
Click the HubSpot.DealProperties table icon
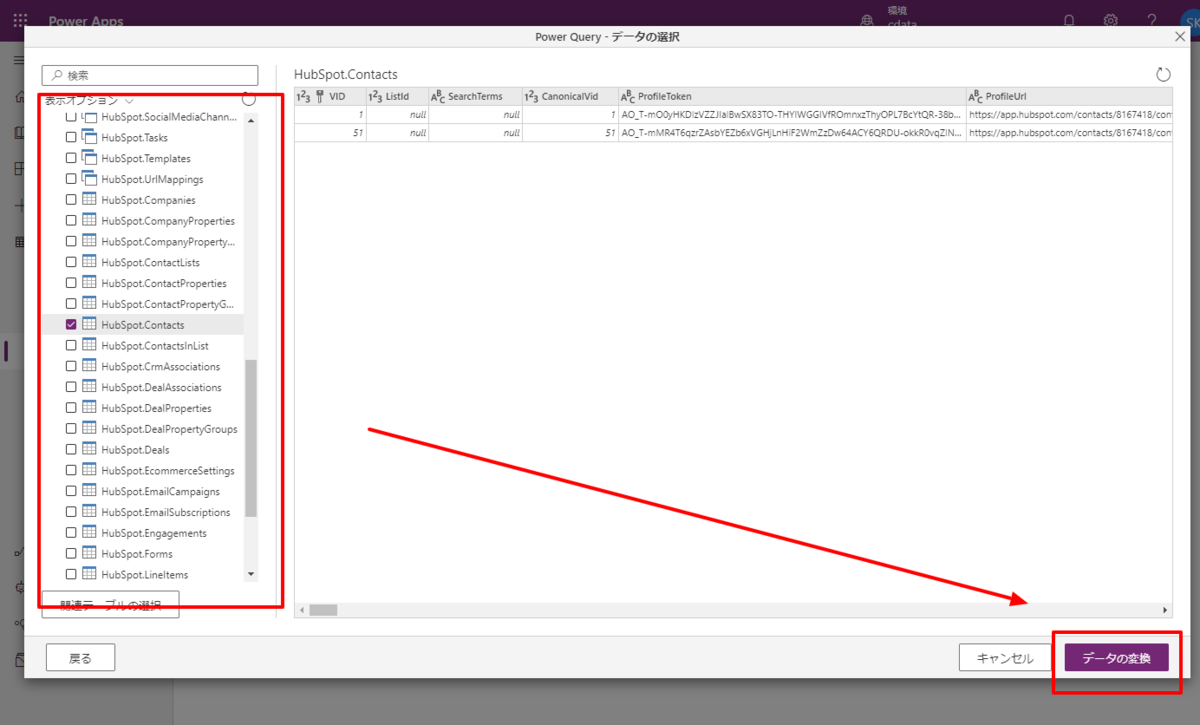[x=89, y=408]
